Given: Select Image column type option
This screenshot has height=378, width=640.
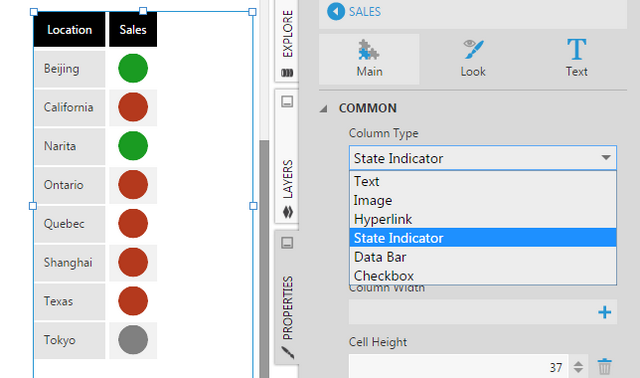Looking at the screenshot, I should point(483,200).
